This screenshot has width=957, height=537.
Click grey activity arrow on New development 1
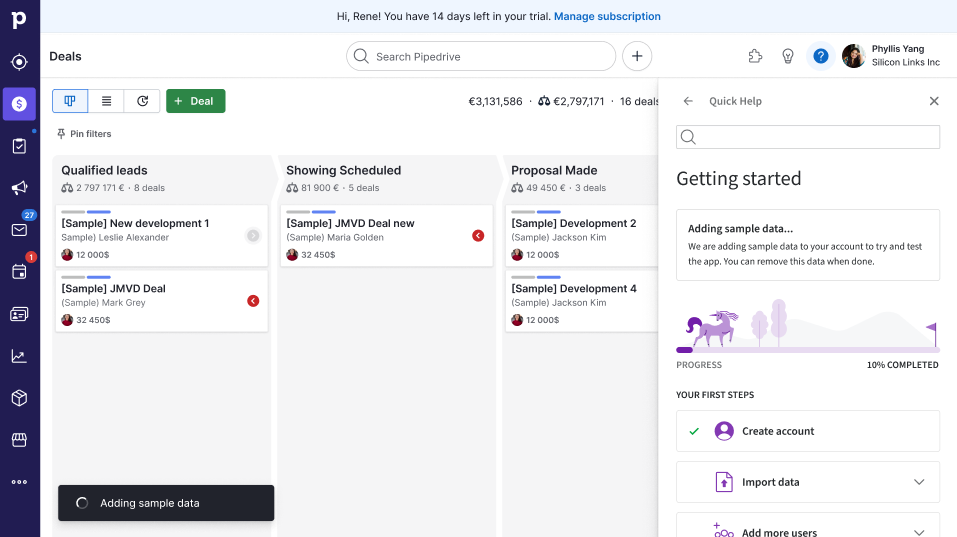253,236
